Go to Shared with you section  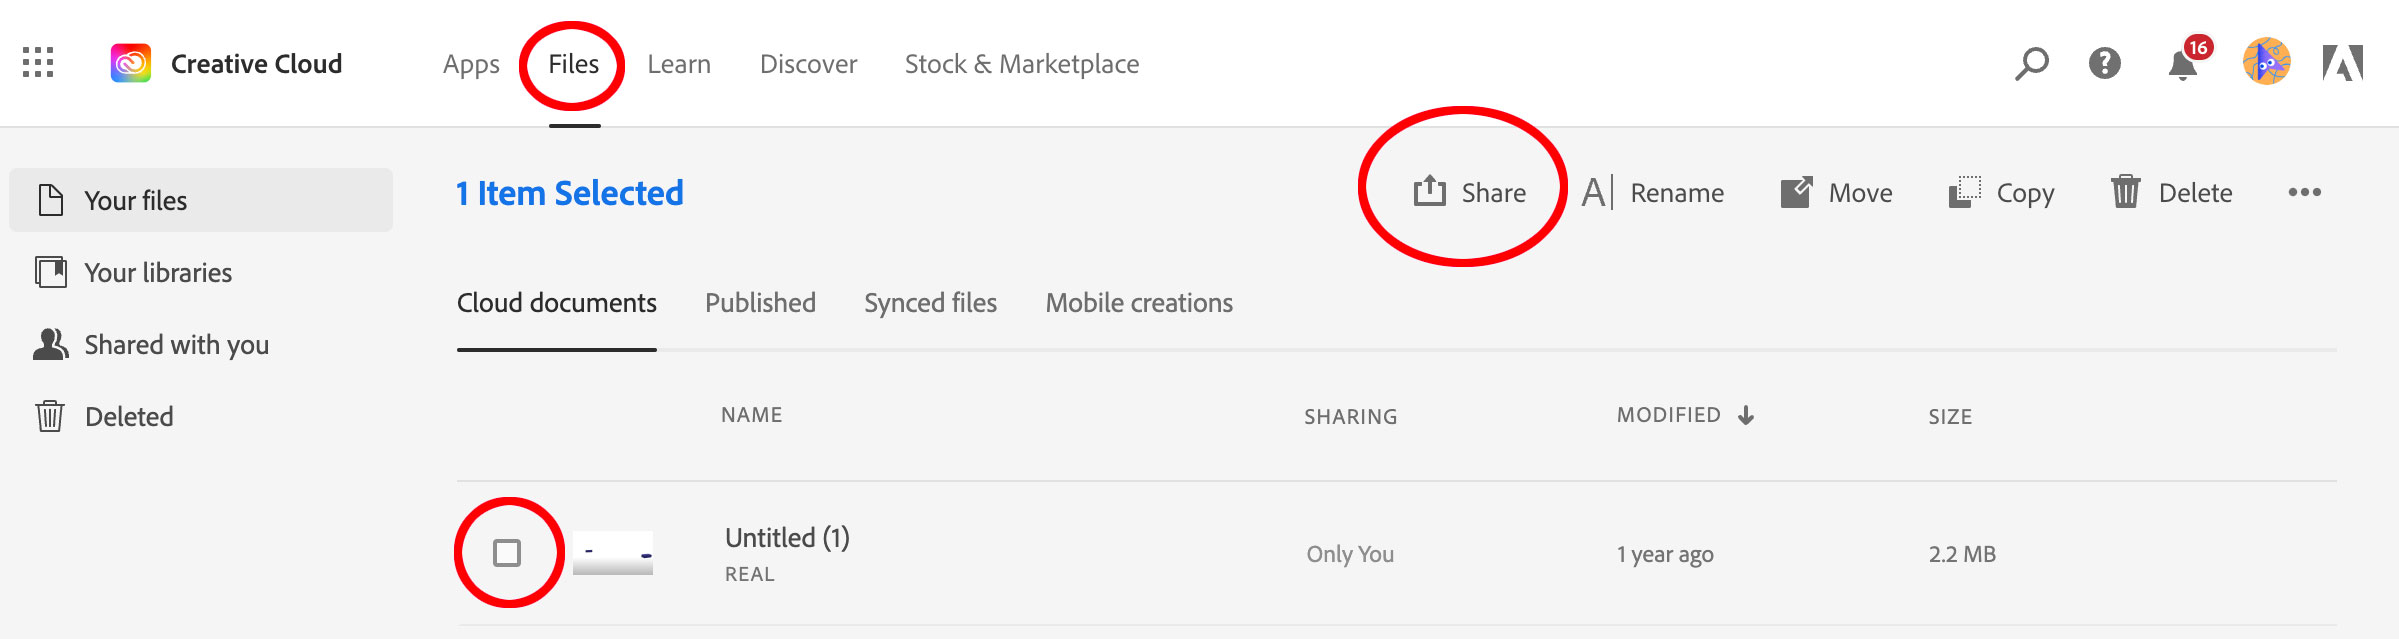(176, 344)
